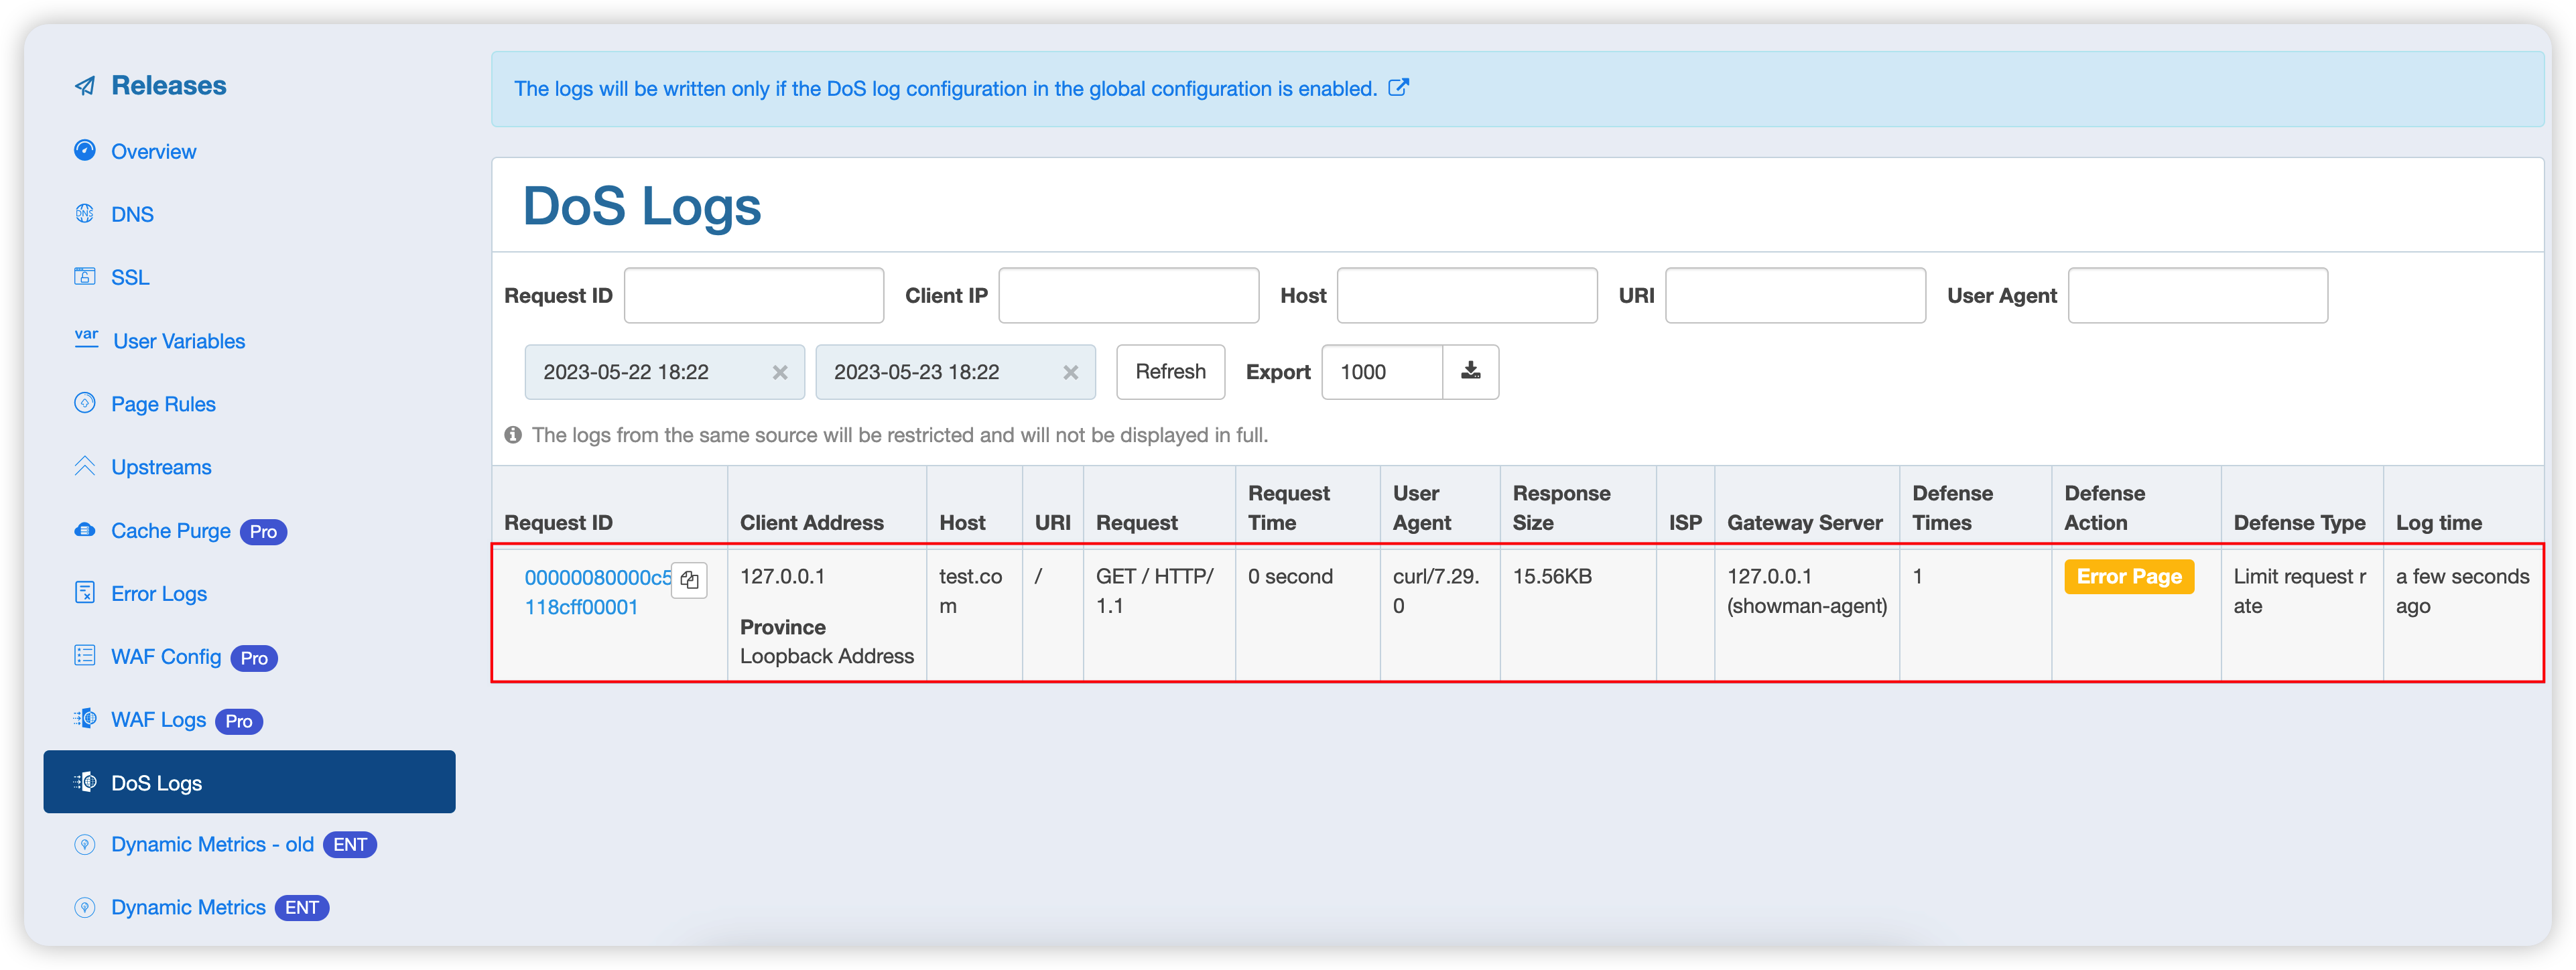Click the DoS Logs page heading
2576x970 pixels.
point(642,206)
